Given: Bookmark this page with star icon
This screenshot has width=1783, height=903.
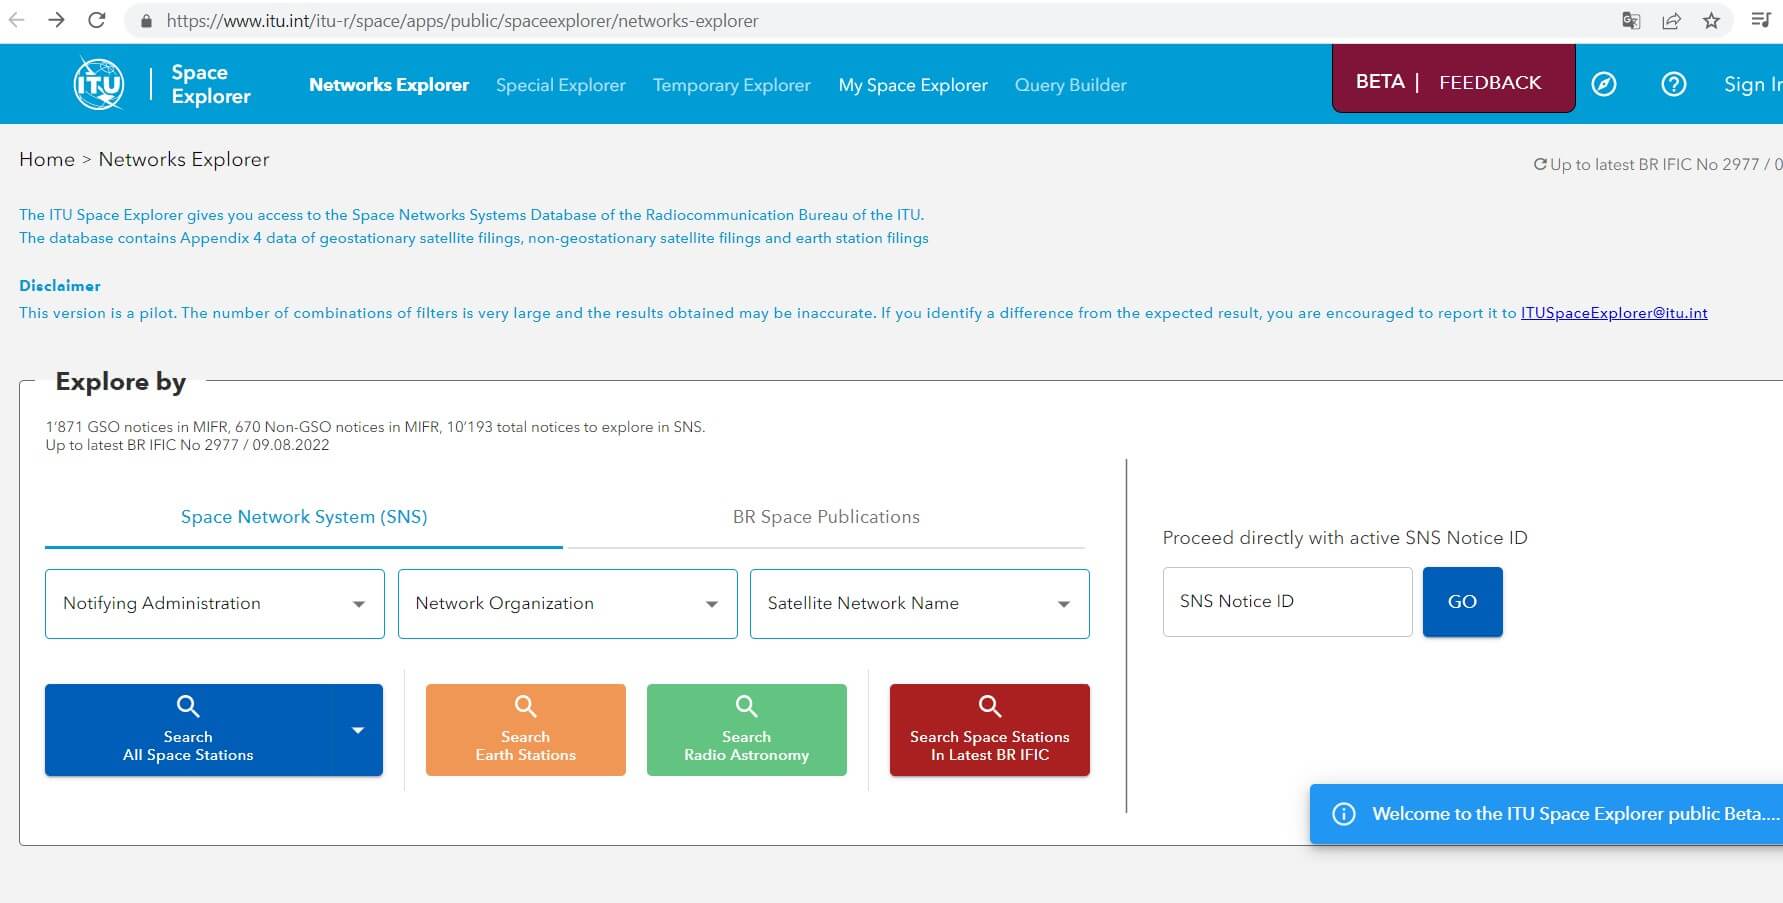Looking at the screenshot, I should point(1711,20).
